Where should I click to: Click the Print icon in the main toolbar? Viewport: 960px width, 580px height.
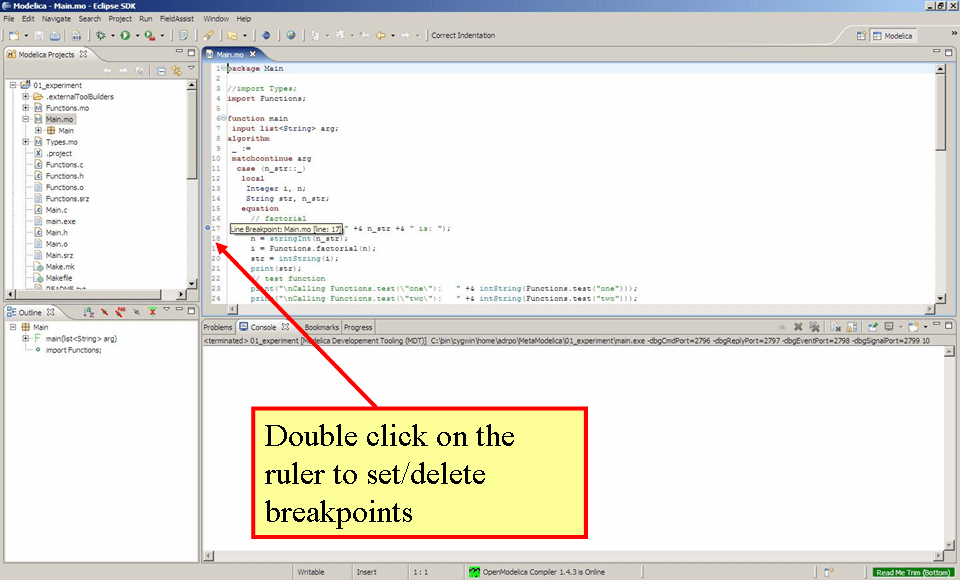pos(55,35)
